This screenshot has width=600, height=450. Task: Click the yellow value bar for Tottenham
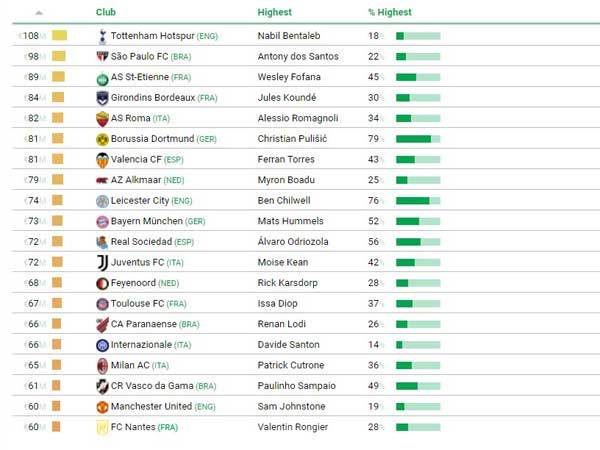(x=59, y=36)
